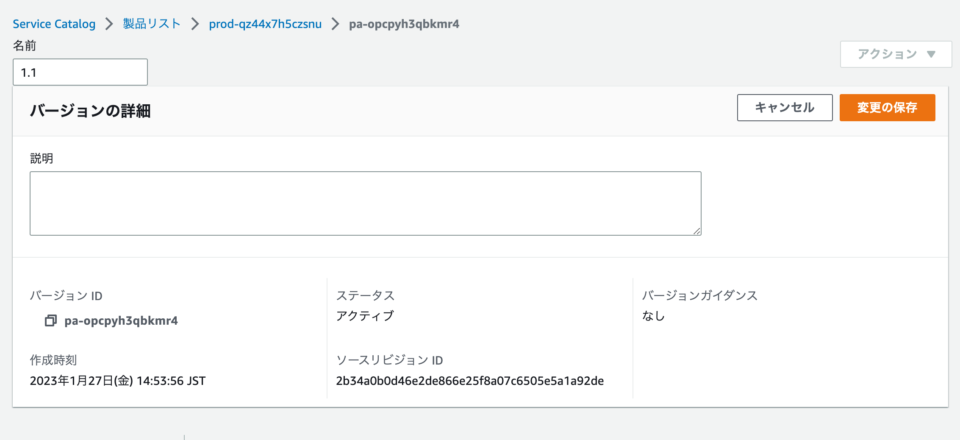Click the current breadcrumb pa-opcpyh3qbkmr4
The width and height of the screenshot is (960, 440).
click(404, 24)
